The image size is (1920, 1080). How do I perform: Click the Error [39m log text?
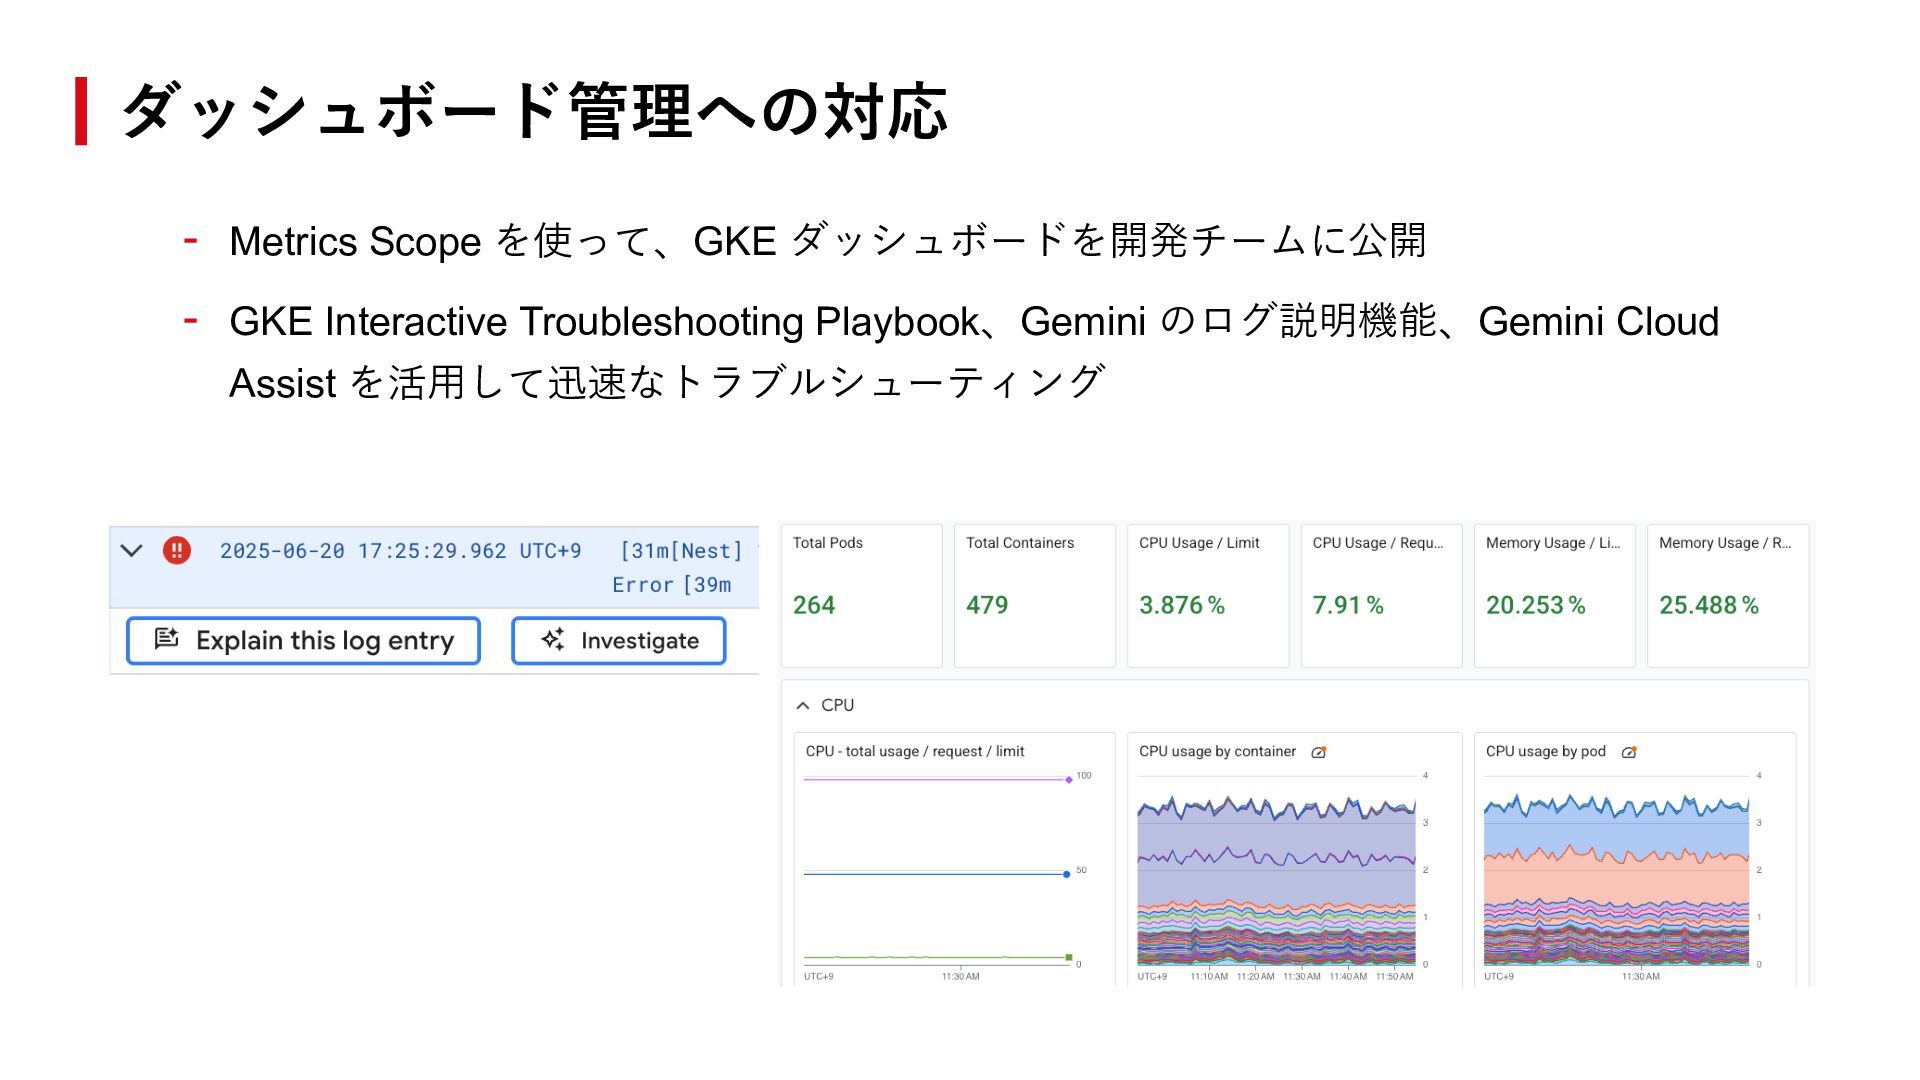click(x=672, y=585)
